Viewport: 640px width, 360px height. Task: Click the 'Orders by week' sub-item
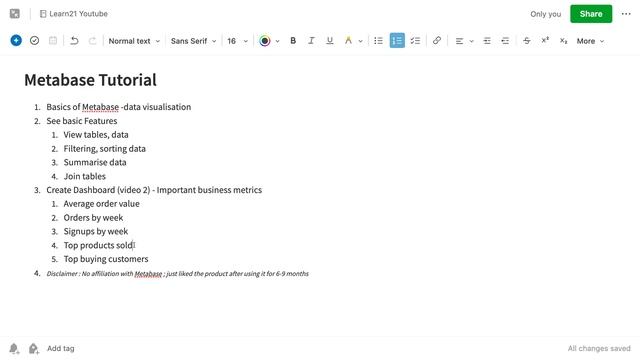pos(93,218)
